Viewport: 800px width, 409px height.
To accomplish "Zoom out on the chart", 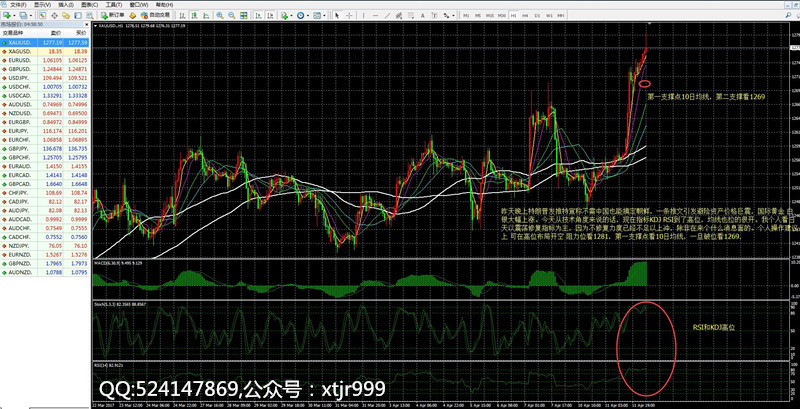I will [232, 15].
